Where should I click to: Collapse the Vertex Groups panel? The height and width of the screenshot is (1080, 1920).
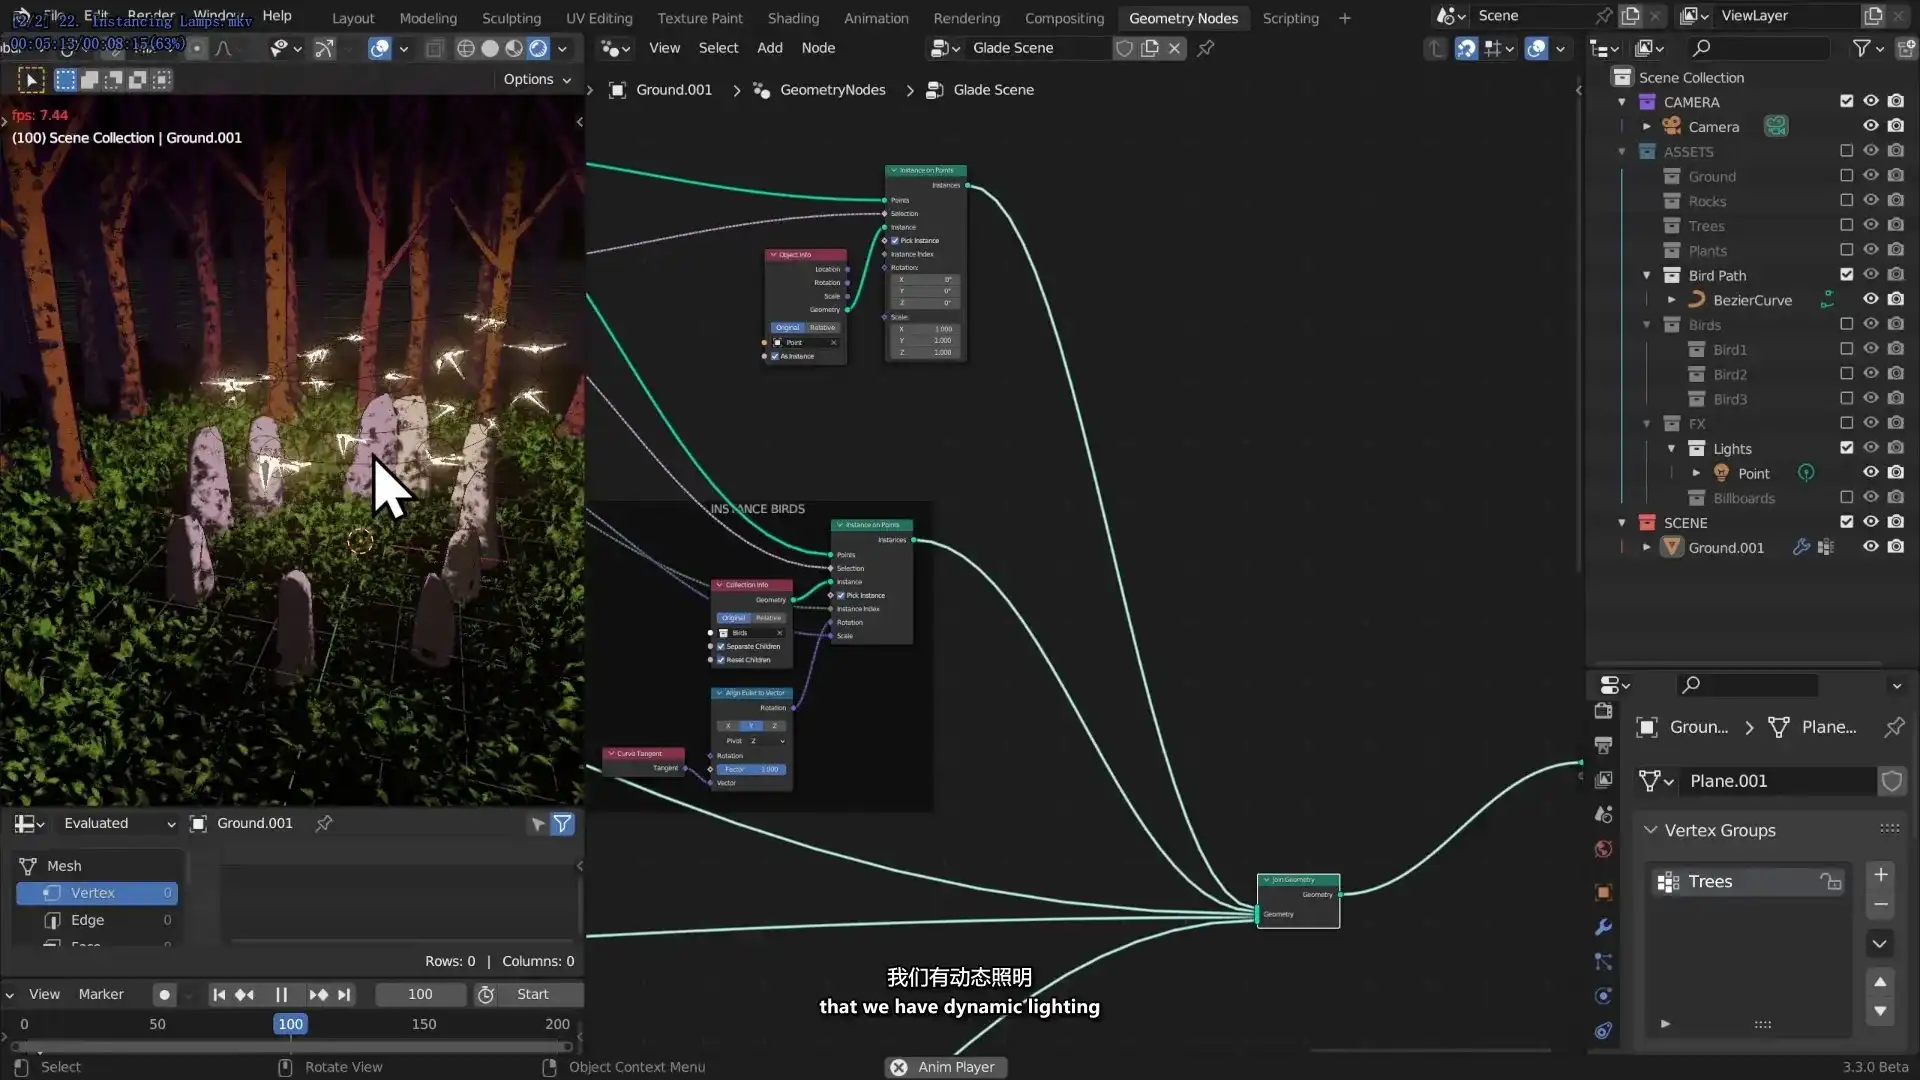click(1650, 830)
